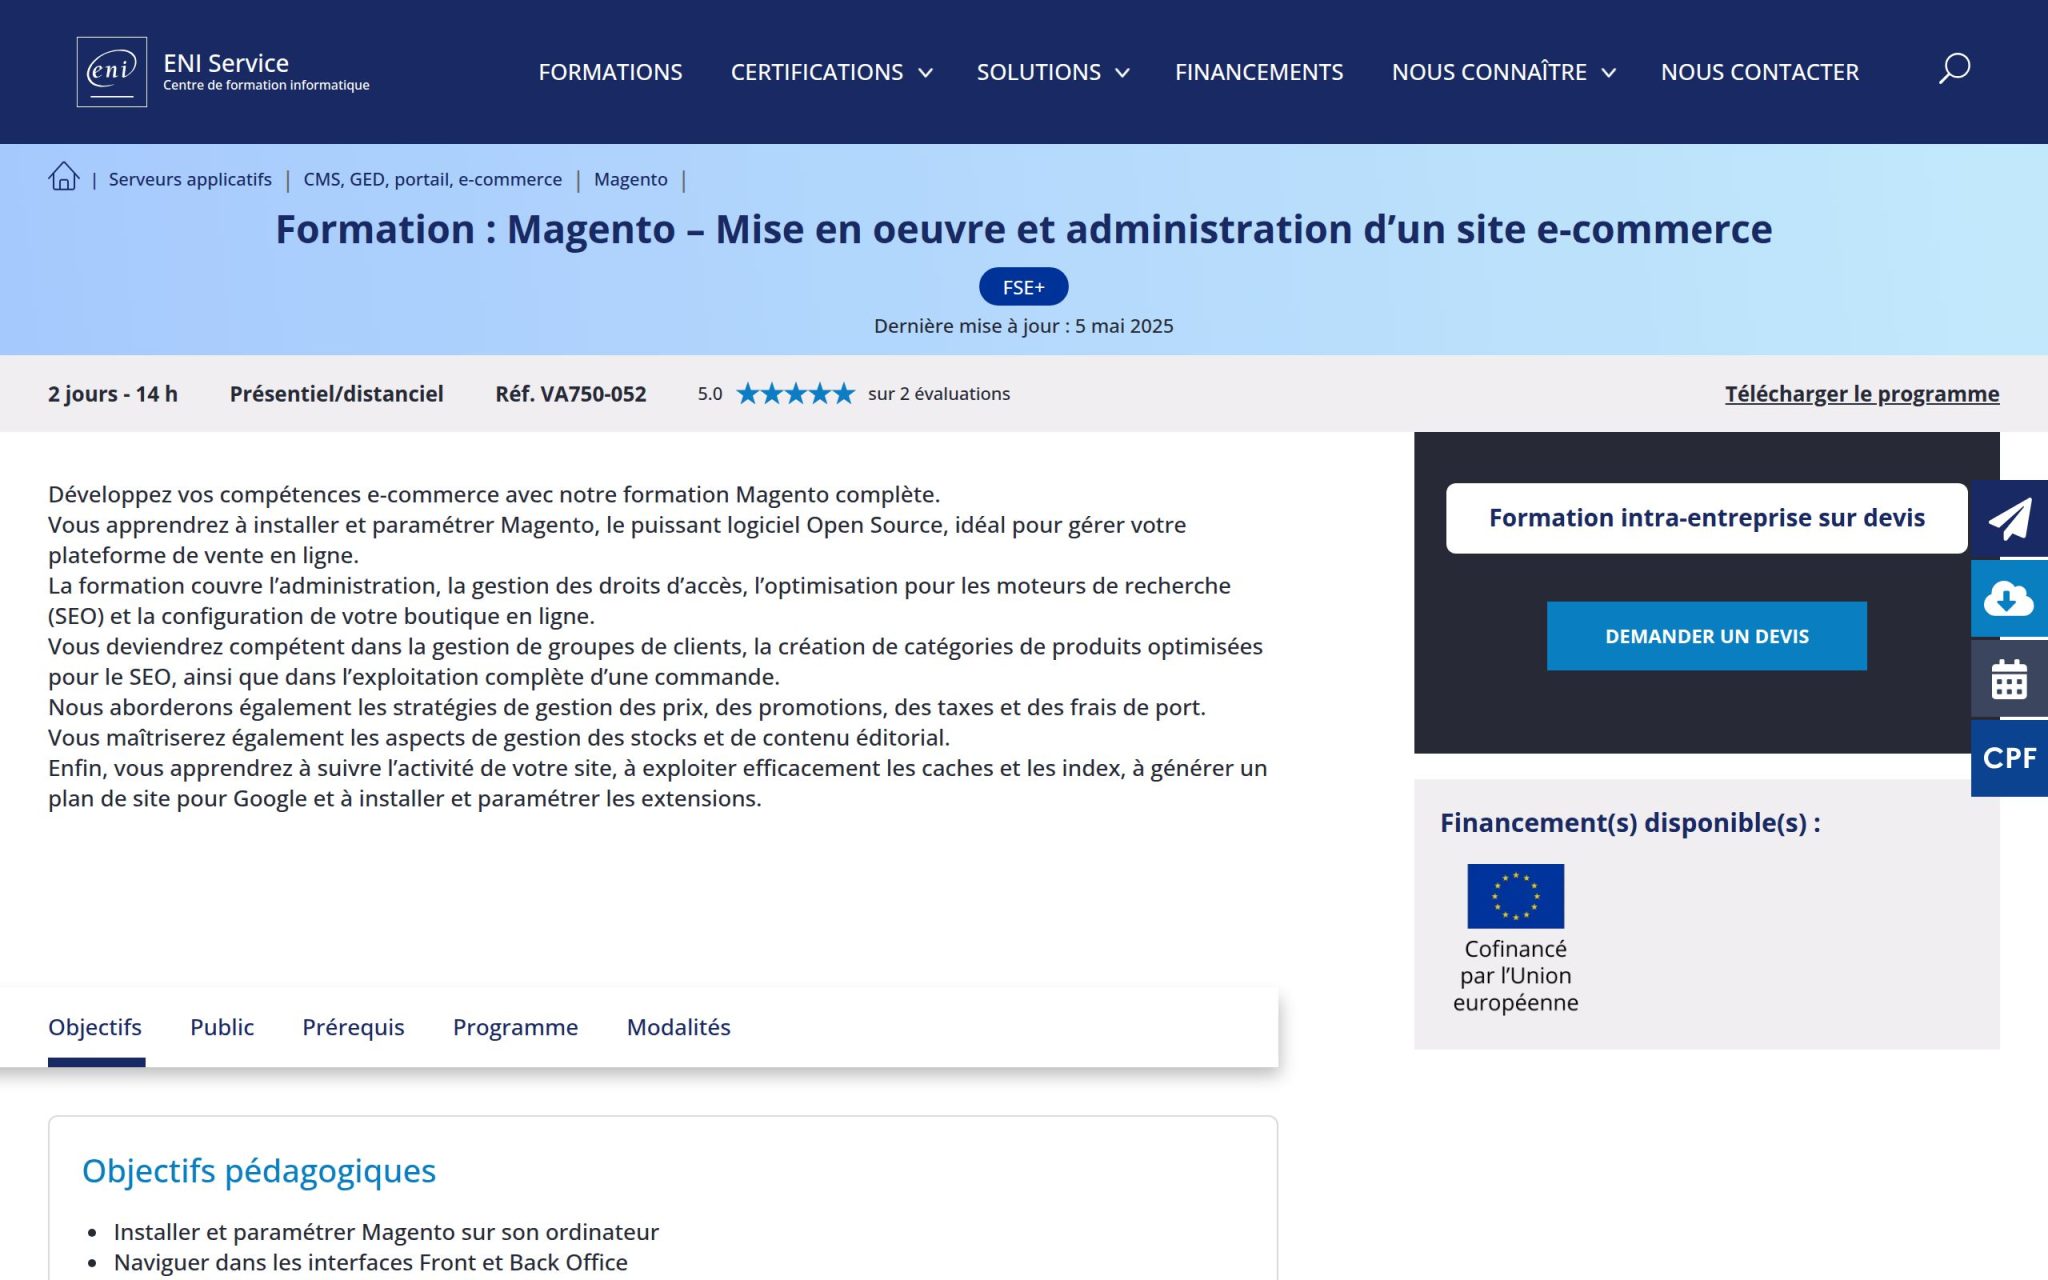Click the paper plane contact icon
Screen dimensions: 2048x1280
[2009, 518]
